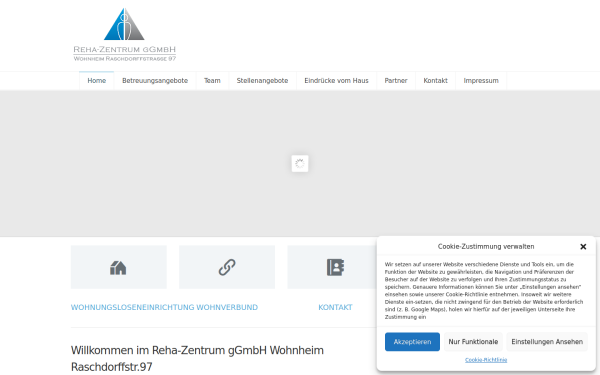Click the loading spinner in the slider
Screen dimensions: 600x375
pos(300,164)
